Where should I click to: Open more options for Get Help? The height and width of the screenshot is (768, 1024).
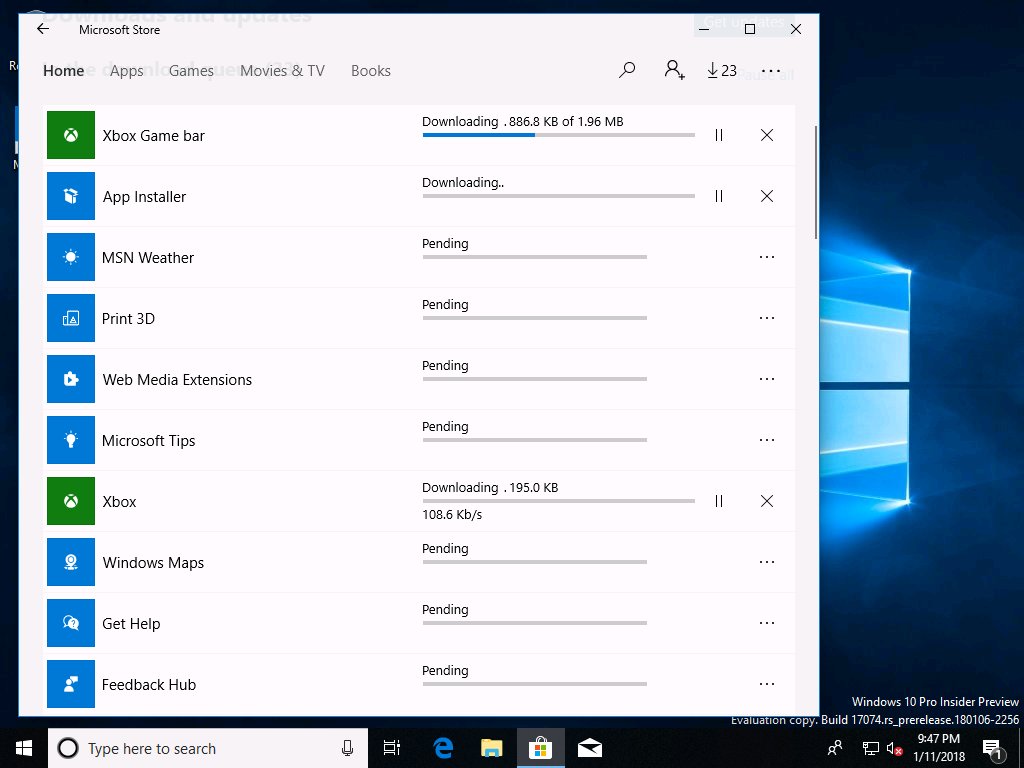tap(767, 623)
